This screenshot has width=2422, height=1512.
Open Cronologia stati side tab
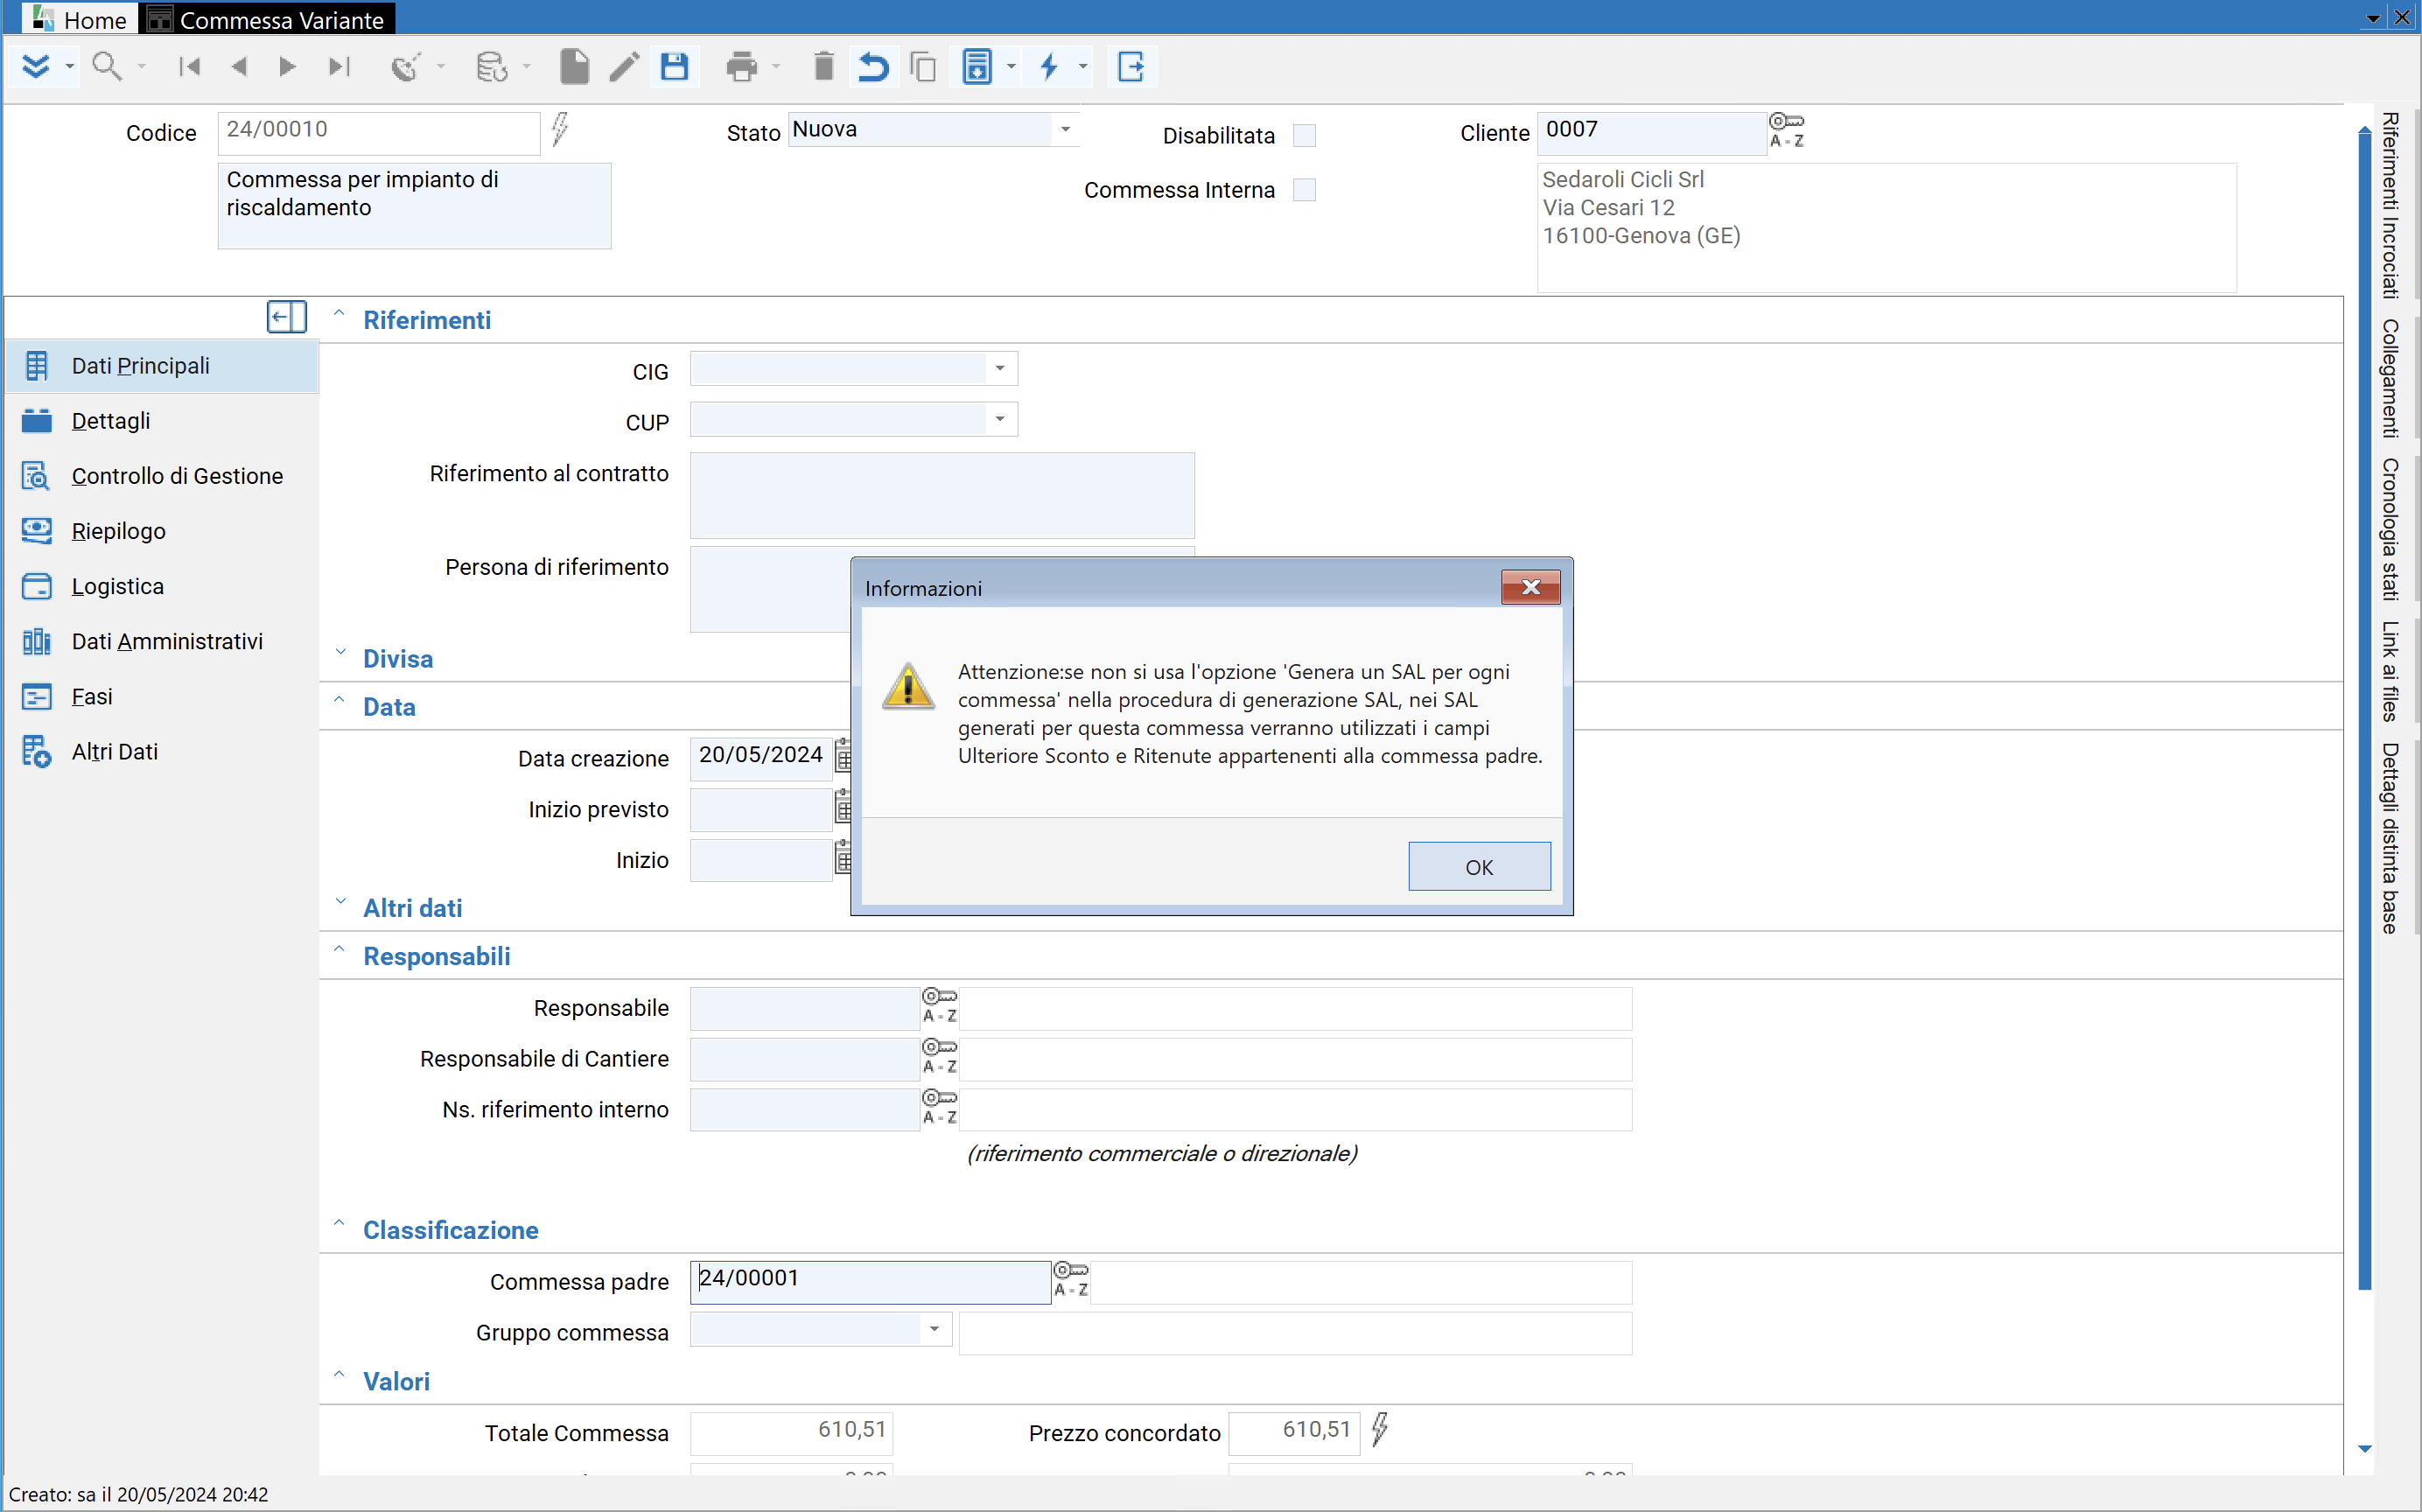click(x=2392, y=529)
